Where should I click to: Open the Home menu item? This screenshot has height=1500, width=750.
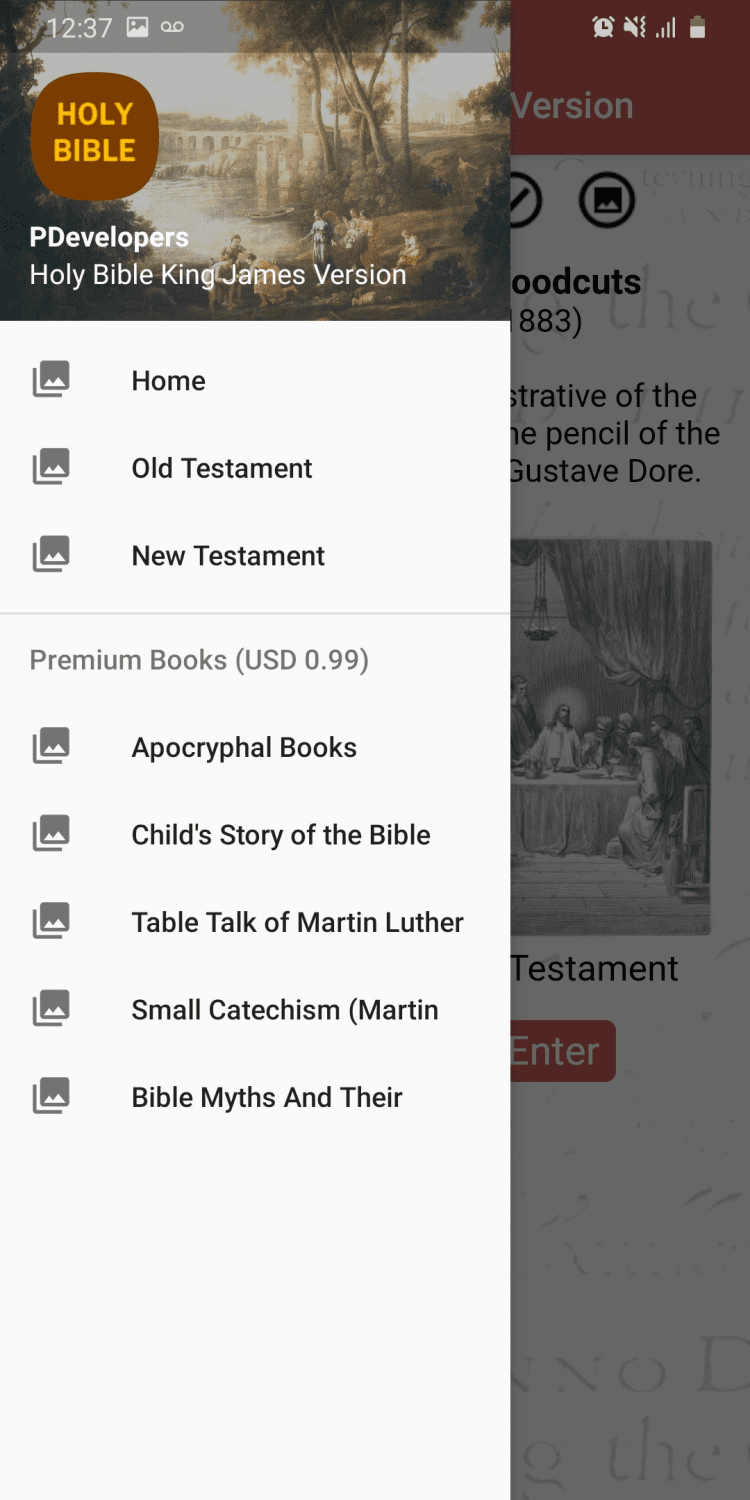pyautogui.click(x=169, y=381)
